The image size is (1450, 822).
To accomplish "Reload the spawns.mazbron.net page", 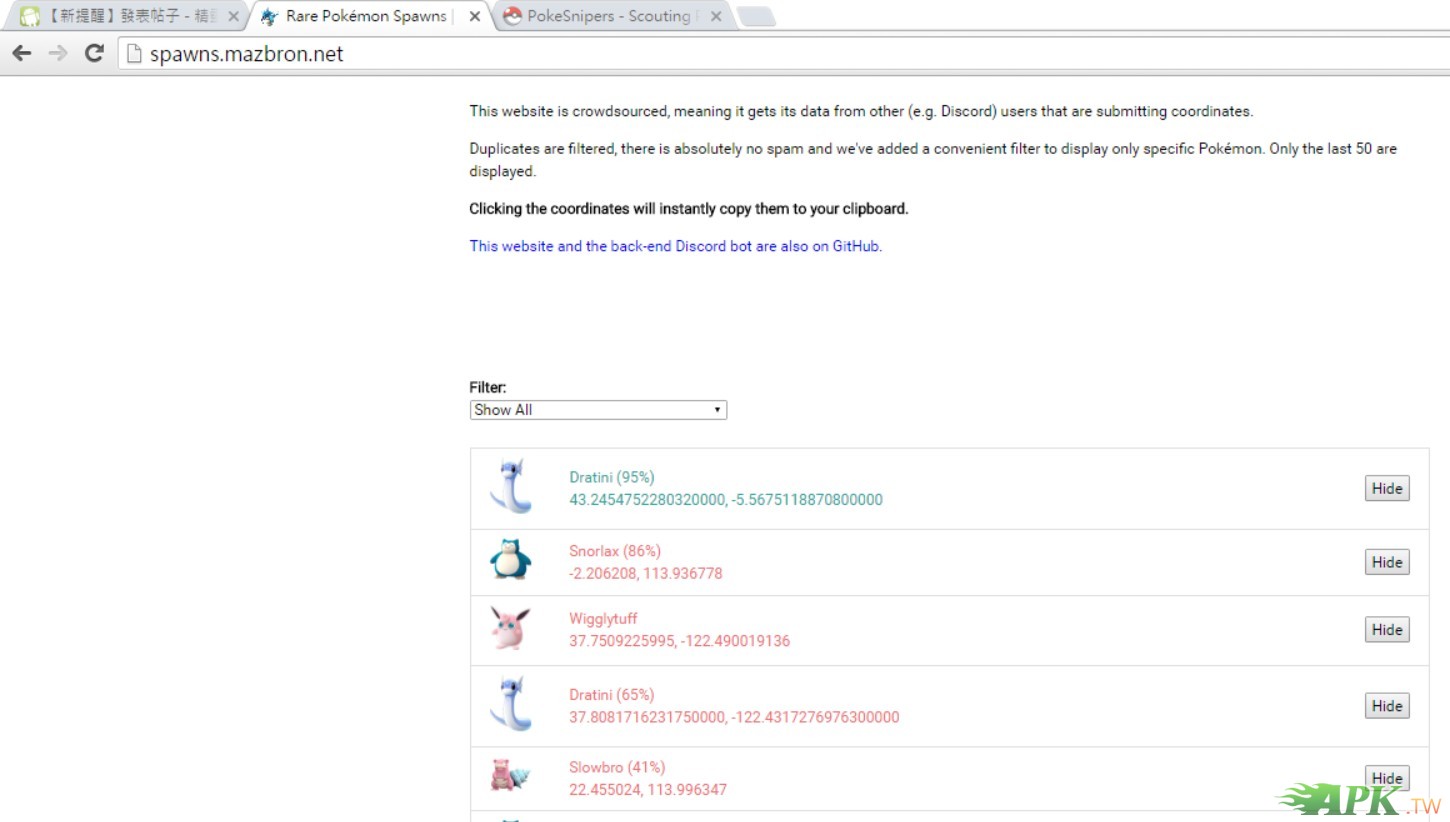I will click(95, 53).
